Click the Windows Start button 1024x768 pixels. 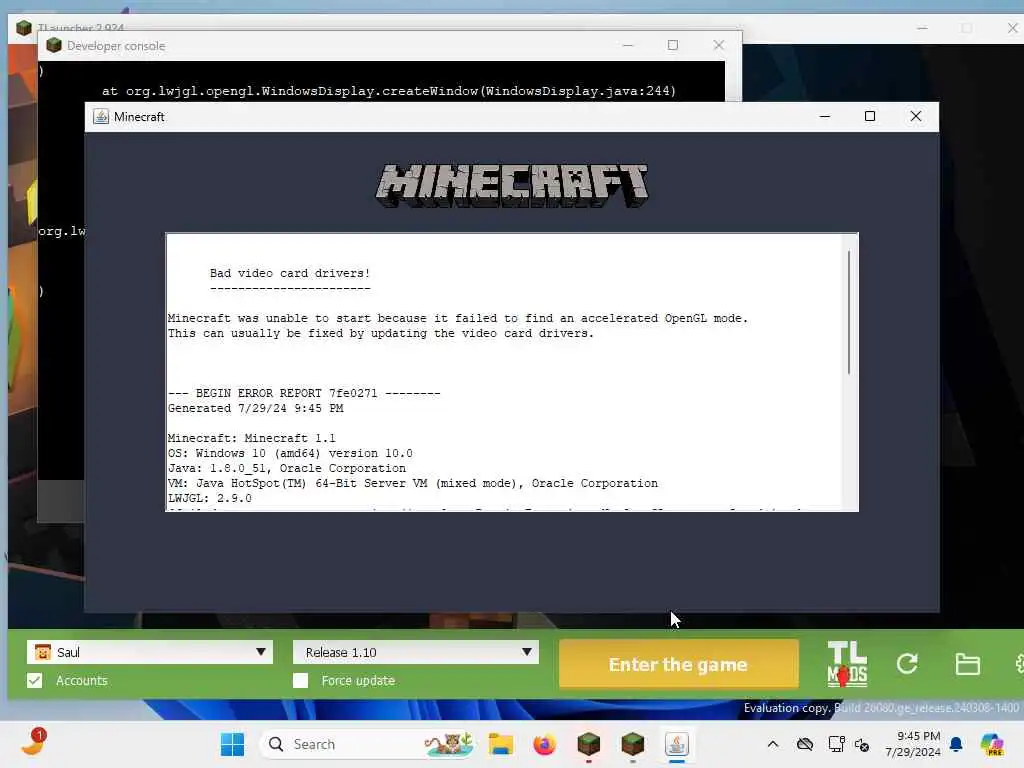[232, 744]
